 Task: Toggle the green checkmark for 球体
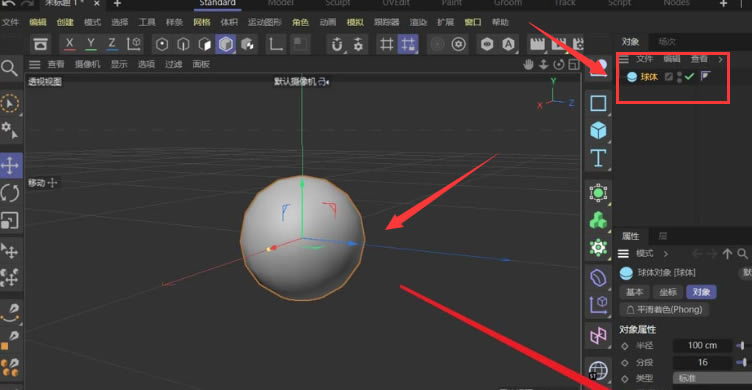[690, 76]
